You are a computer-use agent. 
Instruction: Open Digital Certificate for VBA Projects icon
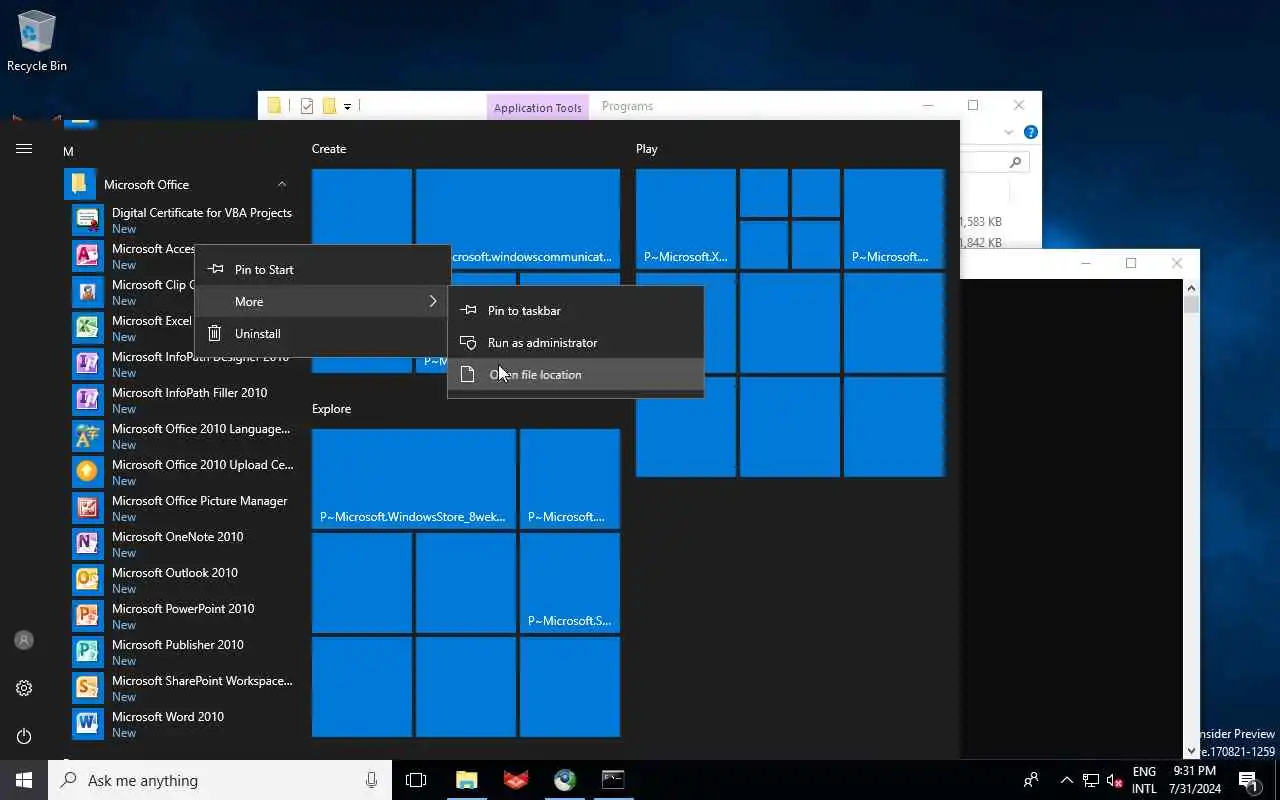[x=88, y=220]
